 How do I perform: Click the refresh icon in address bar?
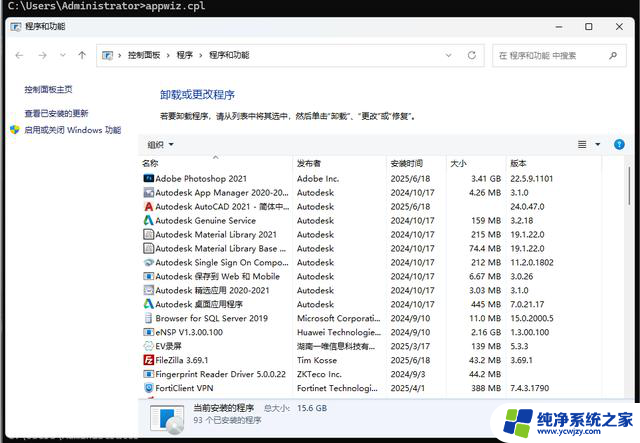point(471,55)
